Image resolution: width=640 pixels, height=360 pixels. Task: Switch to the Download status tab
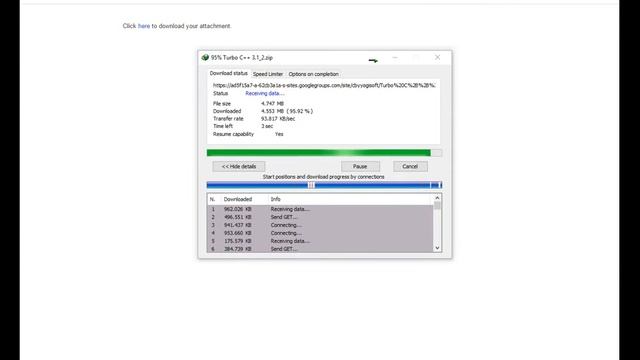229,73
